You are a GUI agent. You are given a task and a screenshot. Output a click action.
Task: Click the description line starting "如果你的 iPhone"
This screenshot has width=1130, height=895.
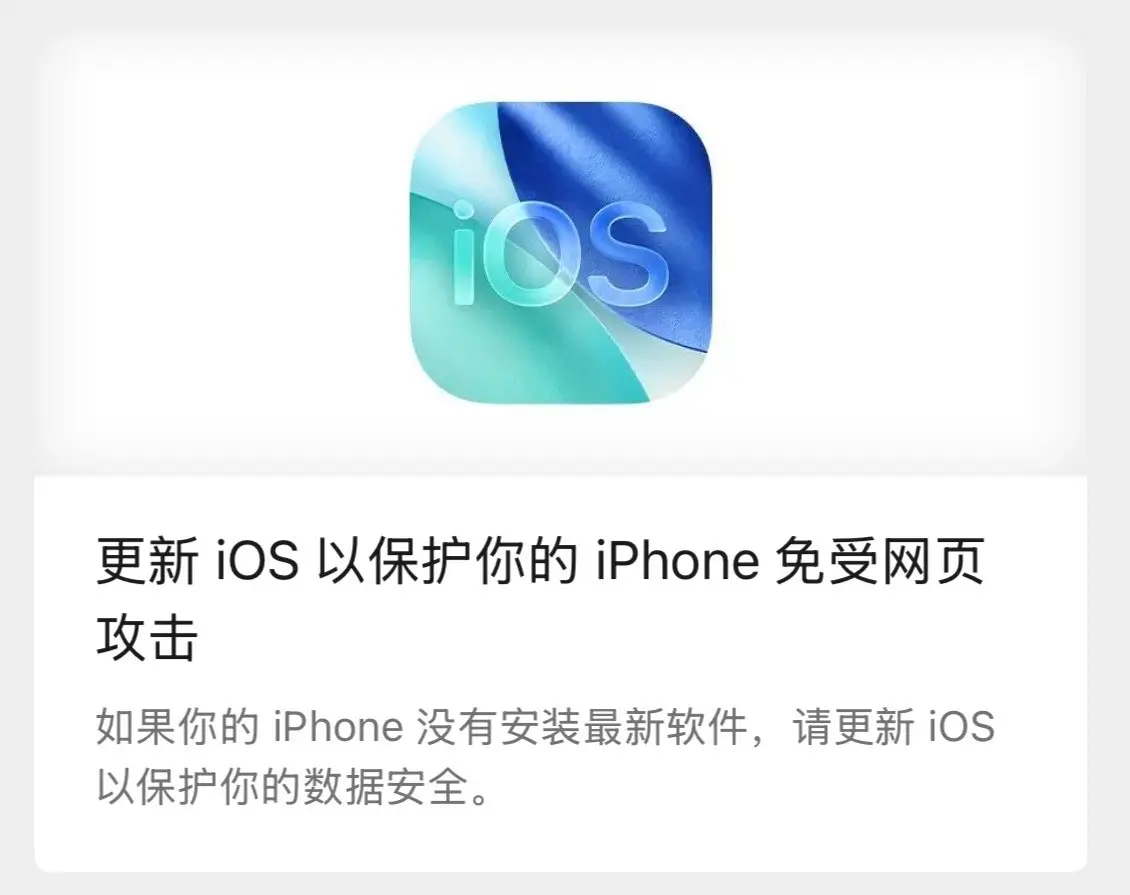click(x=546, y=726)
